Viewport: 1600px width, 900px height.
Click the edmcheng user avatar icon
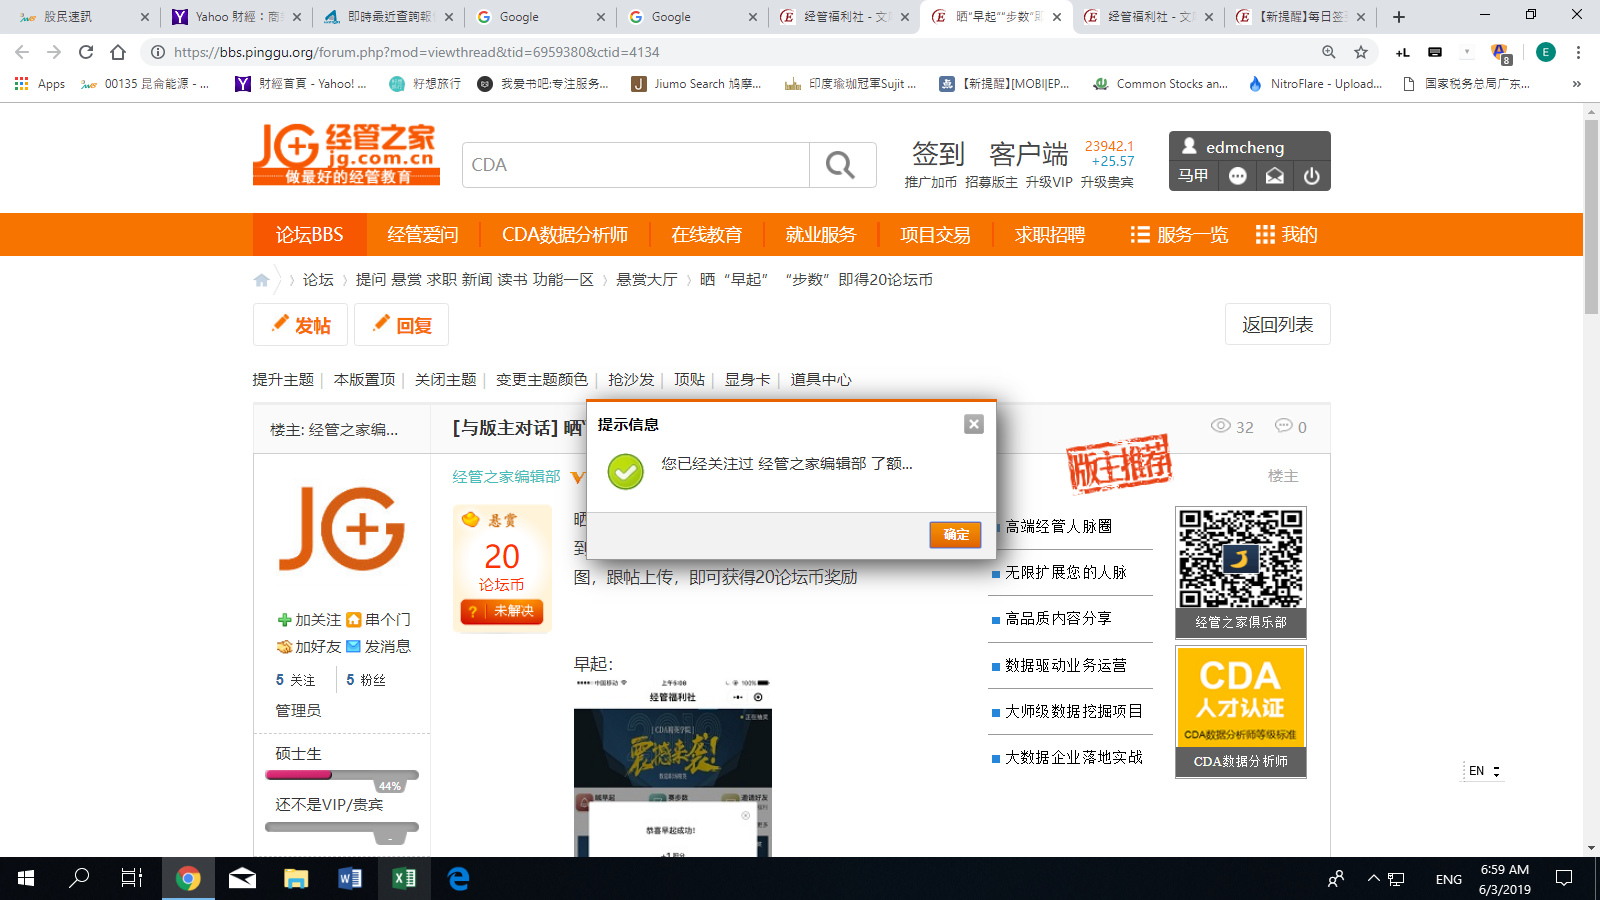click(x=1189, y=146)
